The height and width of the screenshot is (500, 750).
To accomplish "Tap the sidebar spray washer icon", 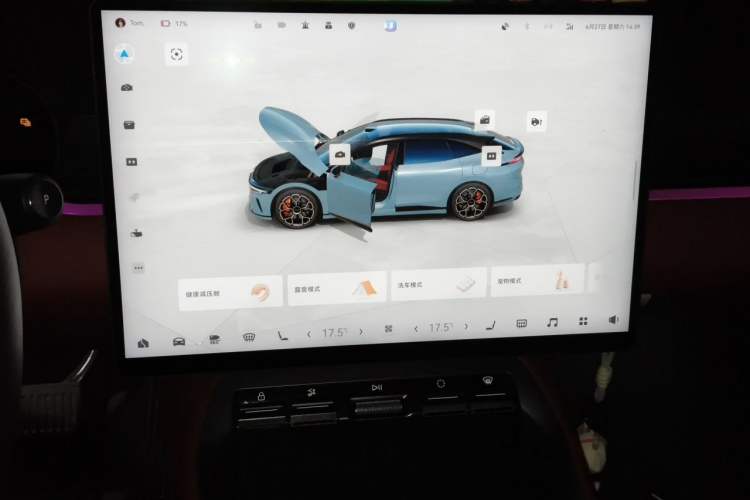I will pos(136,233).
